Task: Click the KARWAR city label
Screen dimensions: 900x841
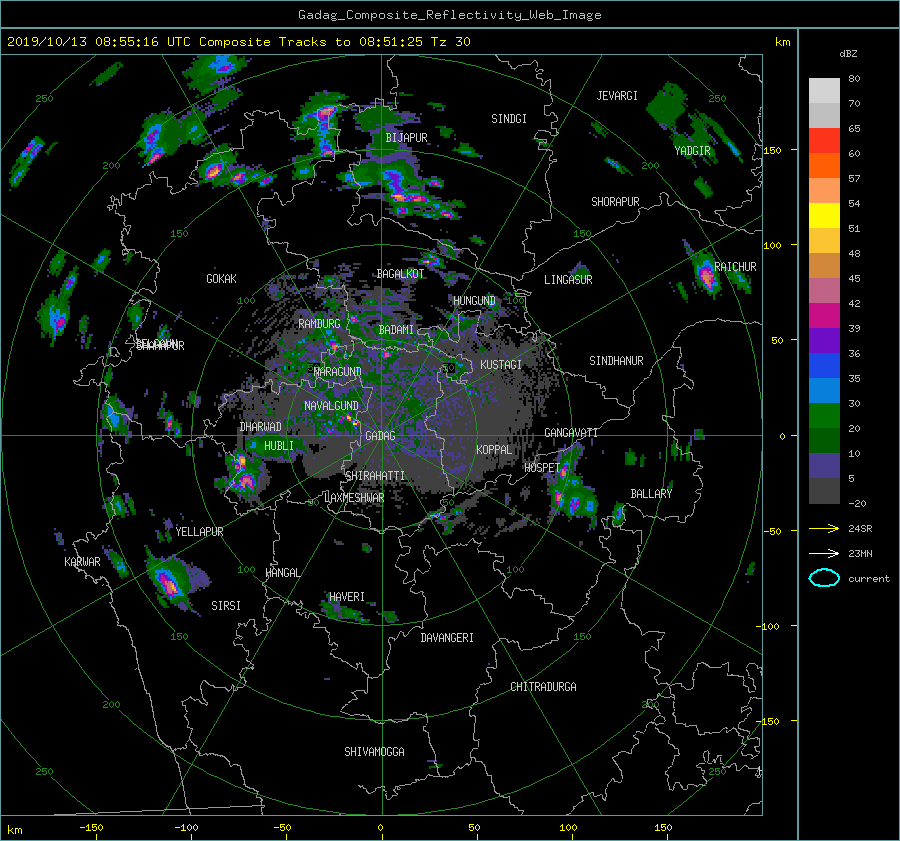Action: (82, 562)
